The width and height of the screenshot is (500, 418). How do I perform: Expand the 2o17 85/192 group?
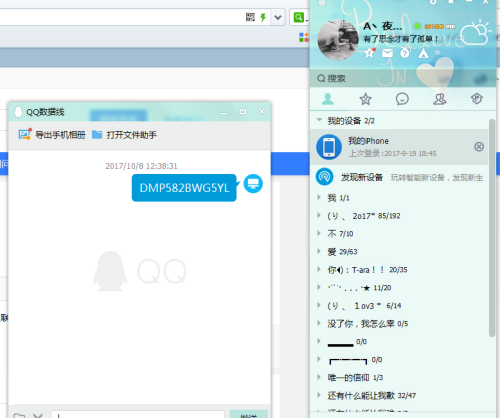(x=319, y=215)
